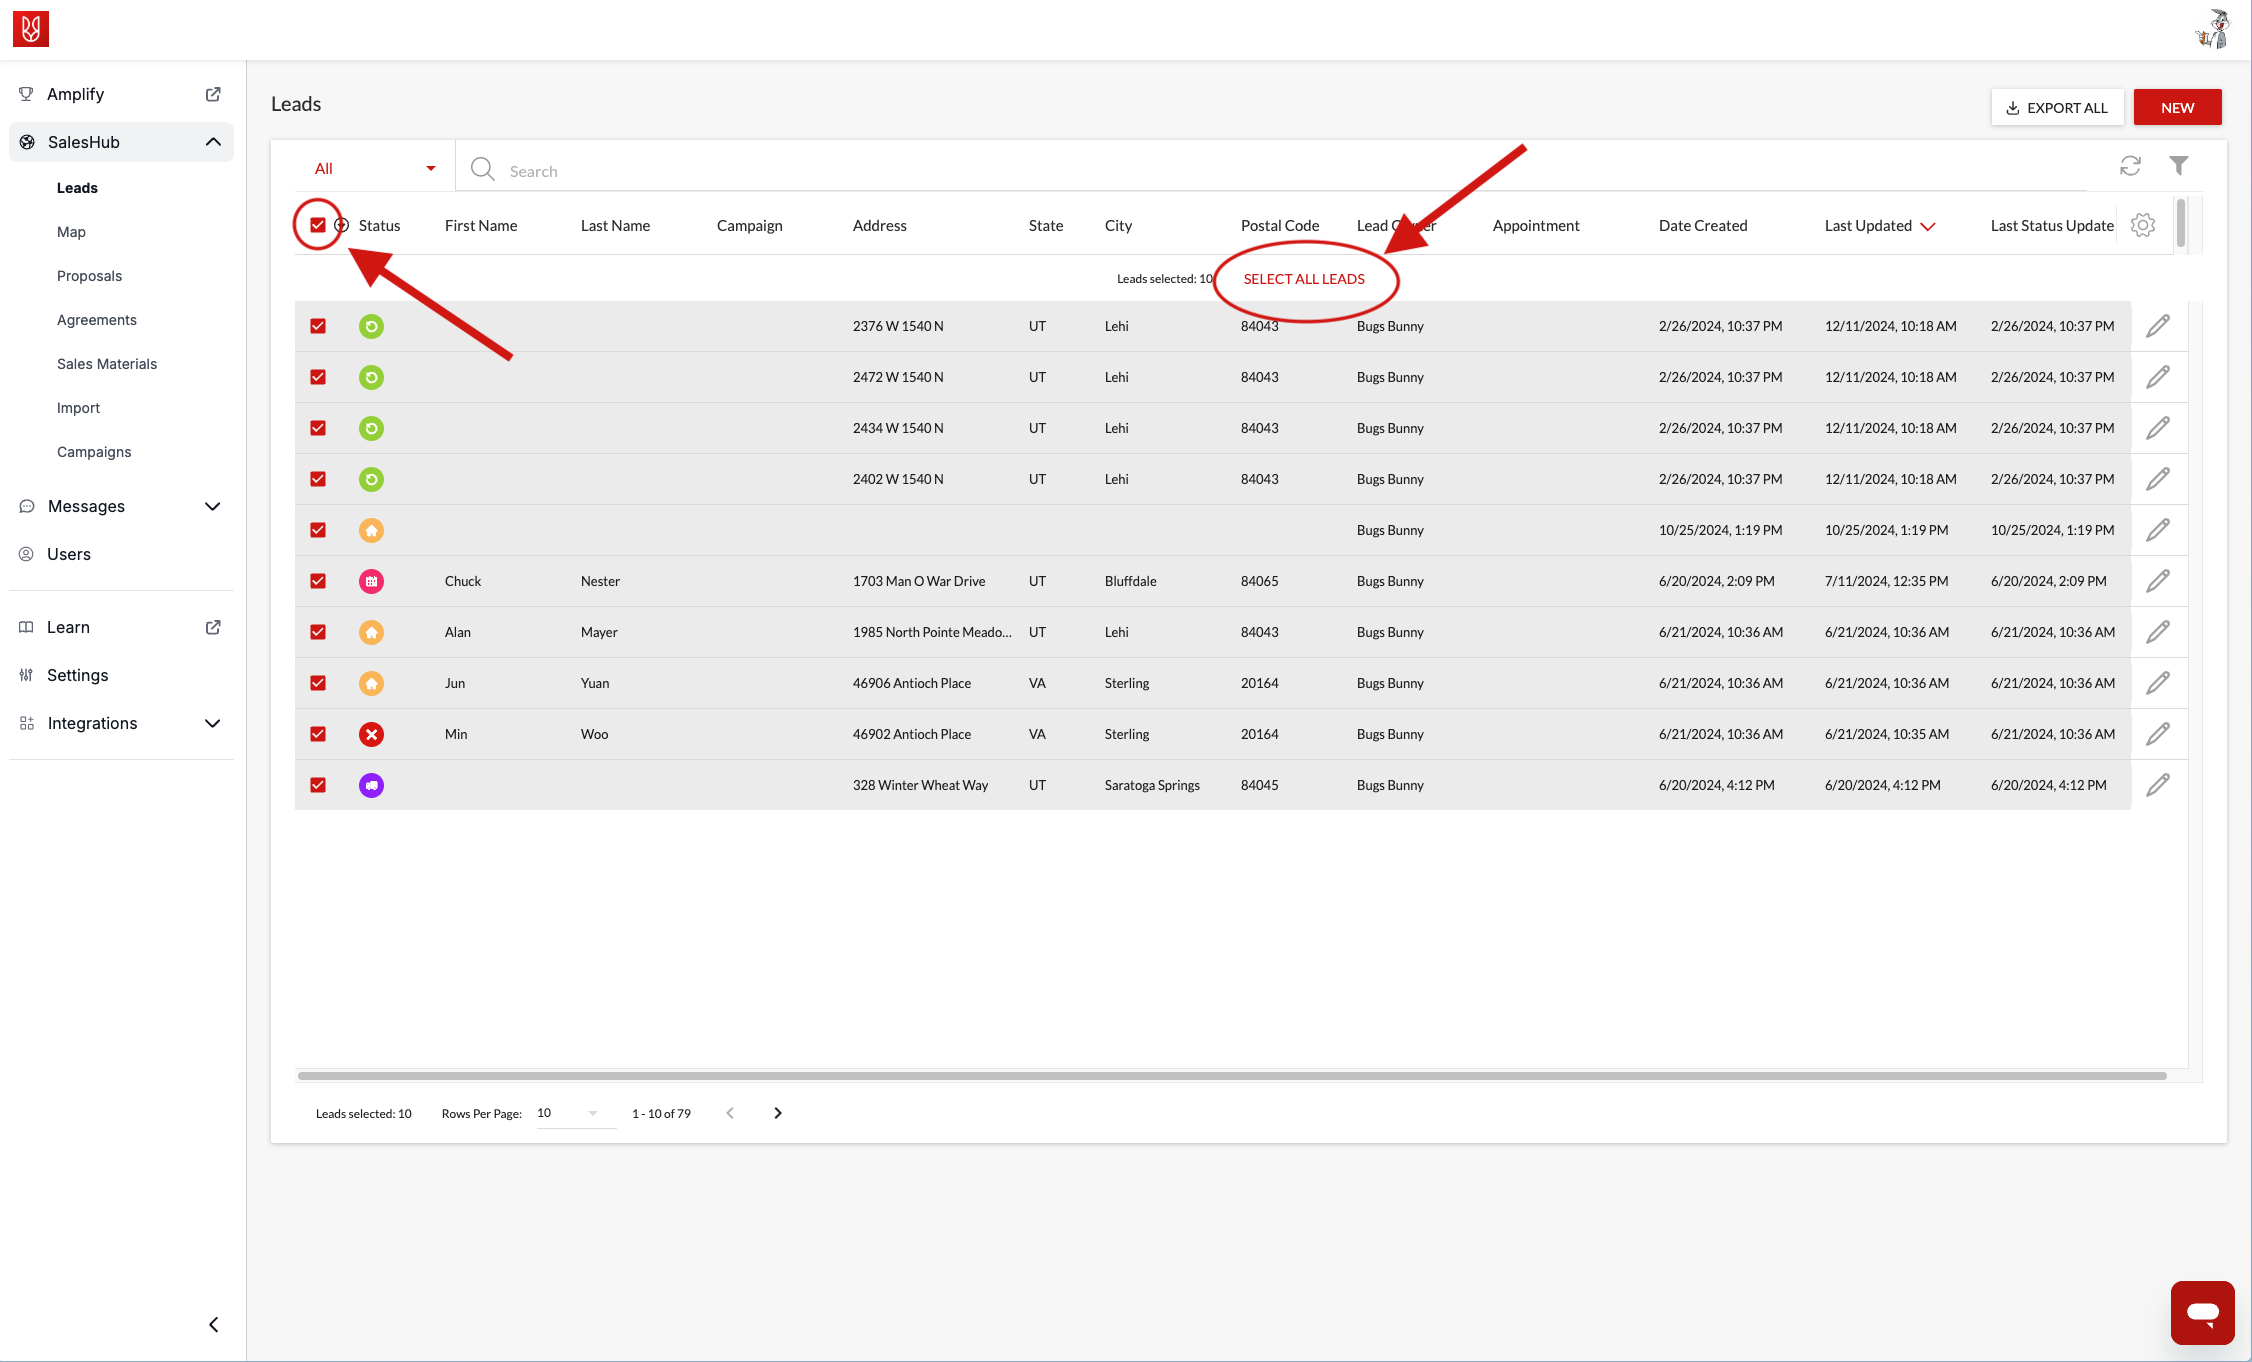Click the NEW lead button
Viewport: 2252px width, 1362px height.
click(2177, 107)
